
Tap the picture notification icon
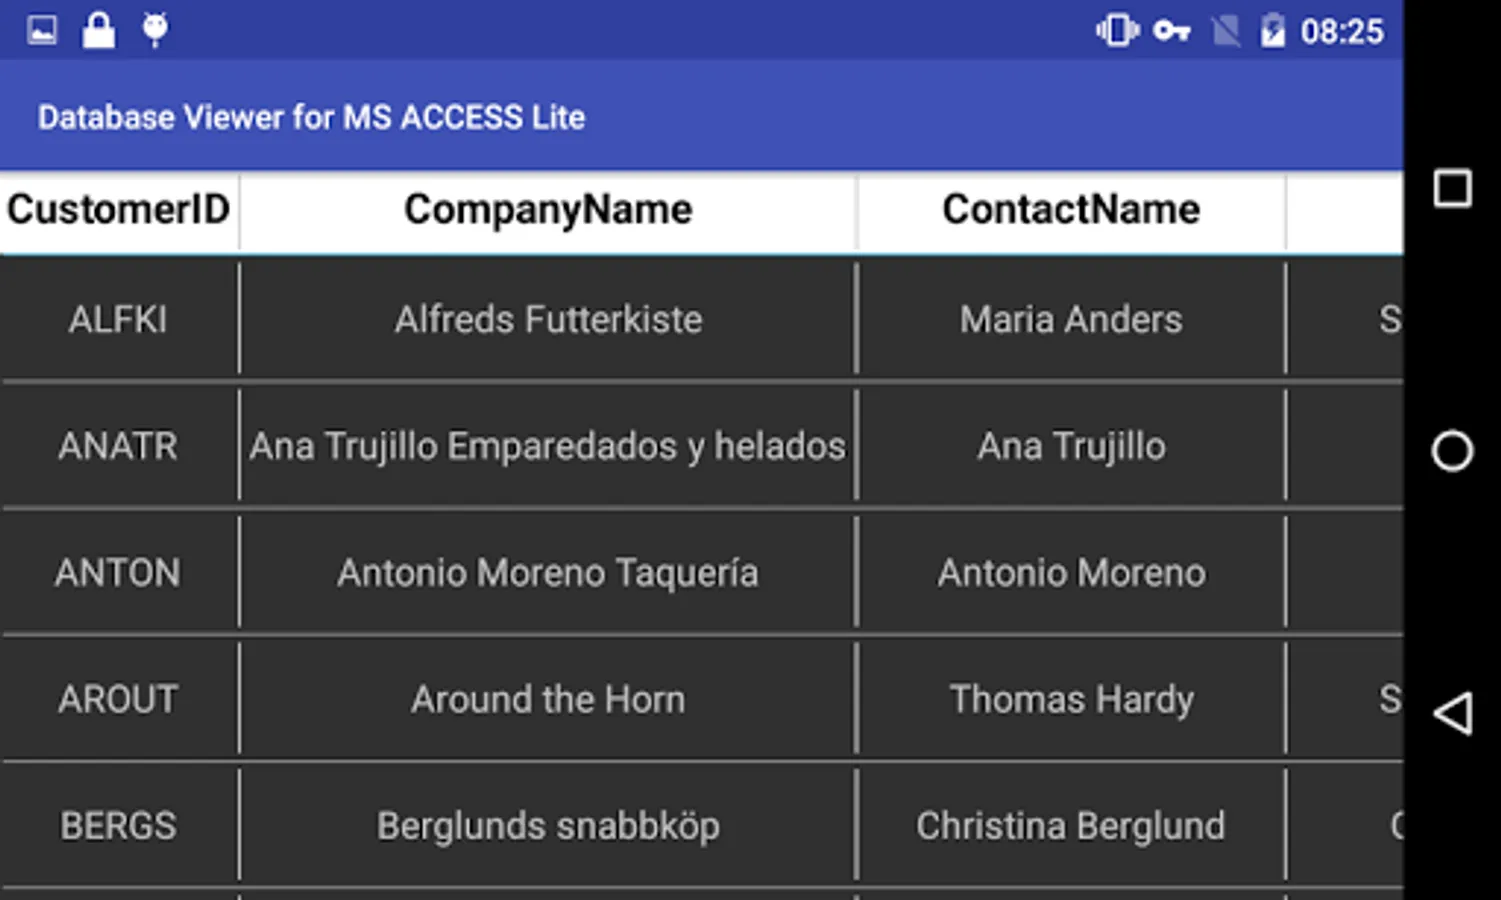42,31
